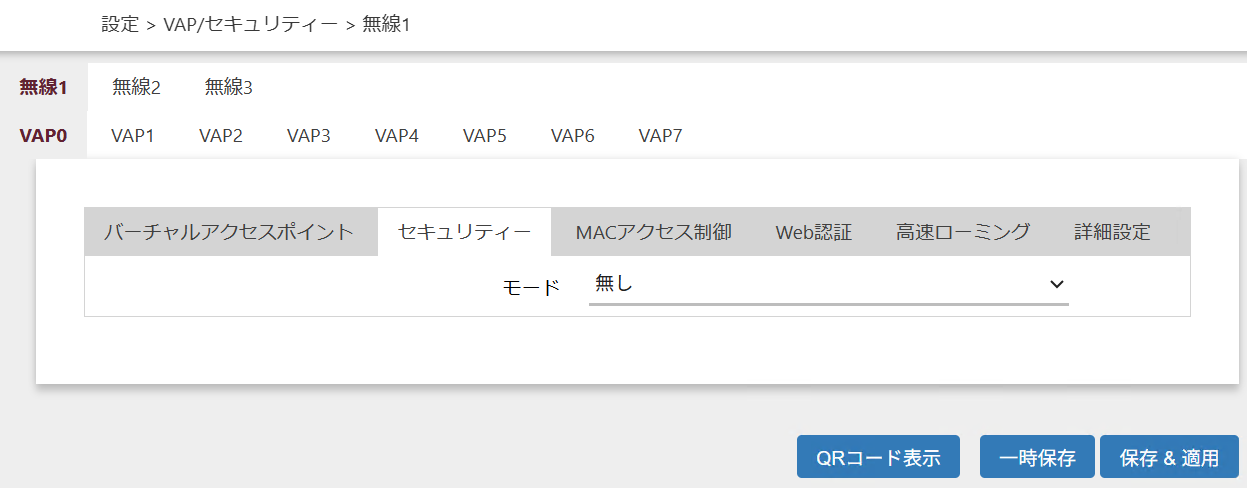Select the VAP5 tab
Image resolution: width=1247 pixels, height=488 pixels.
coord(485,136)
